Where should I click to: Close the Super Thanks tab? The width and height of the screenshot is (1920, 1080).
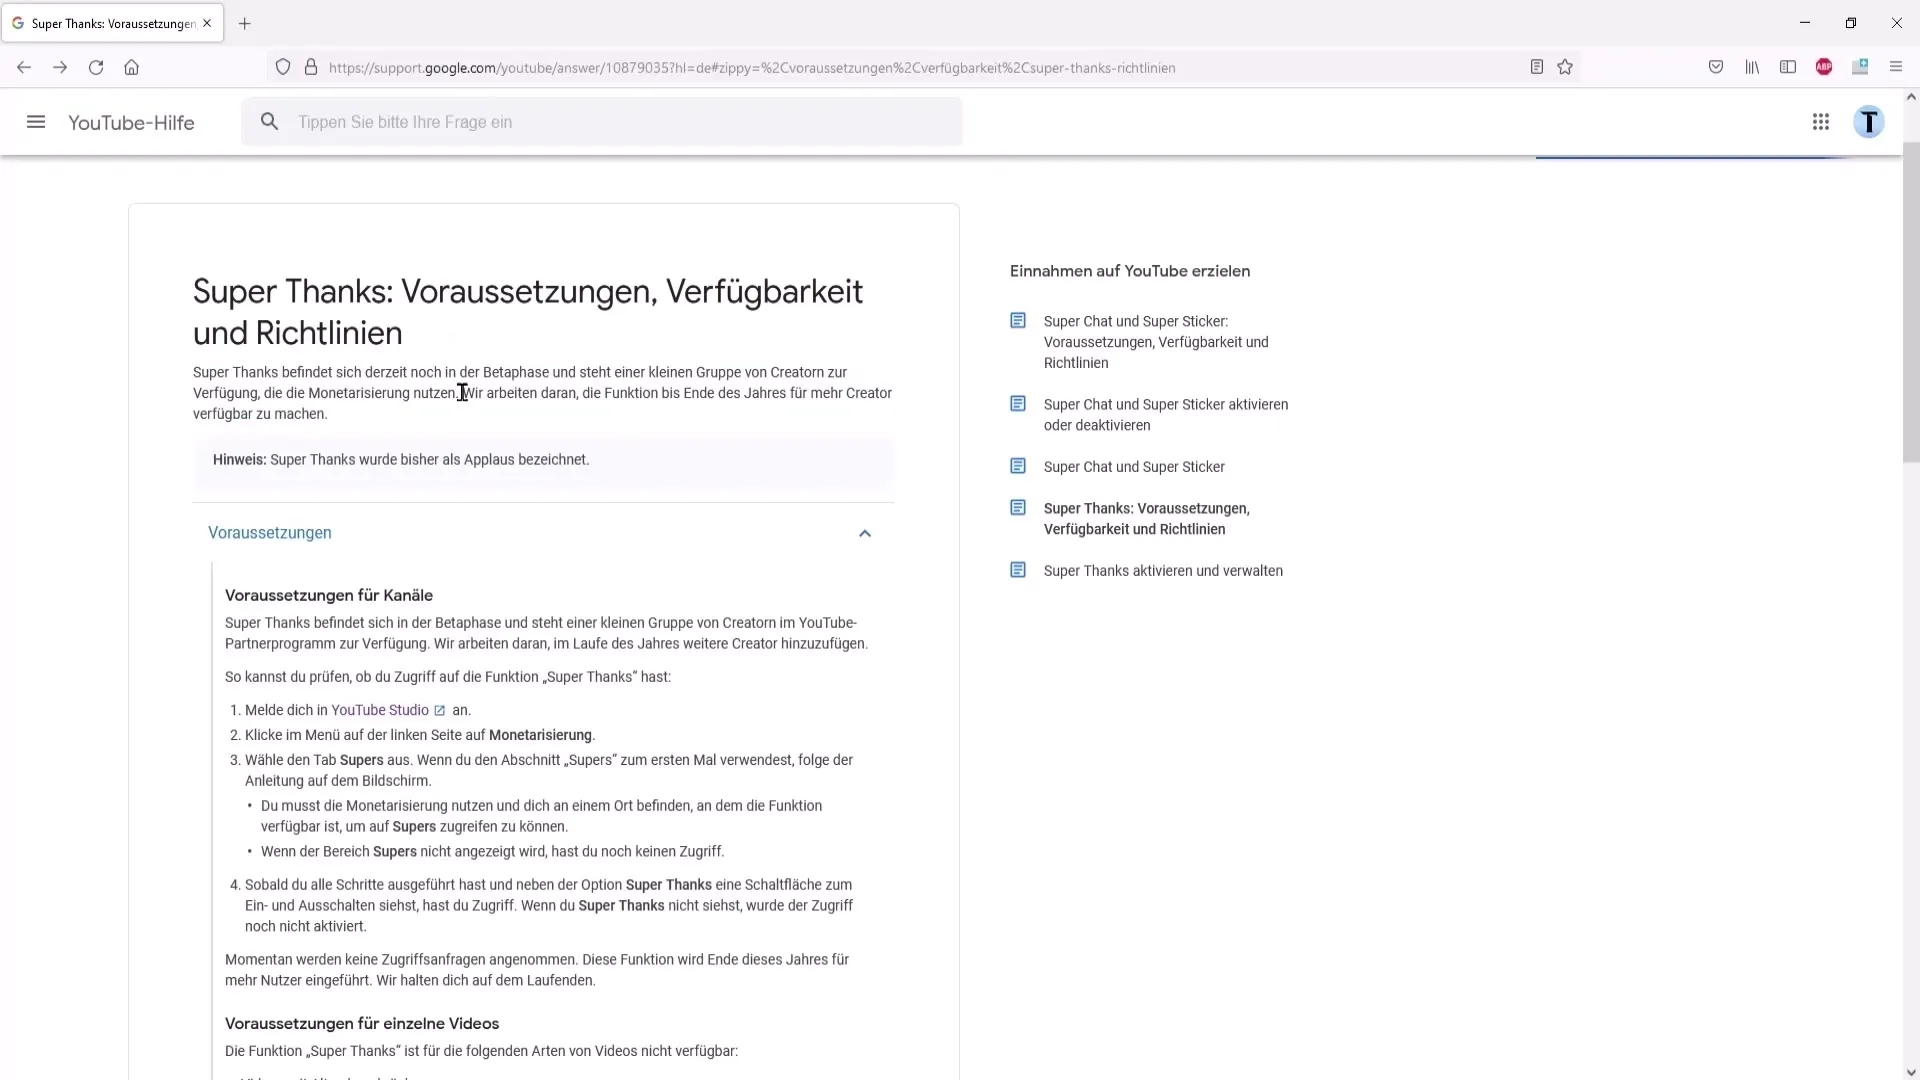coord(207,23)
